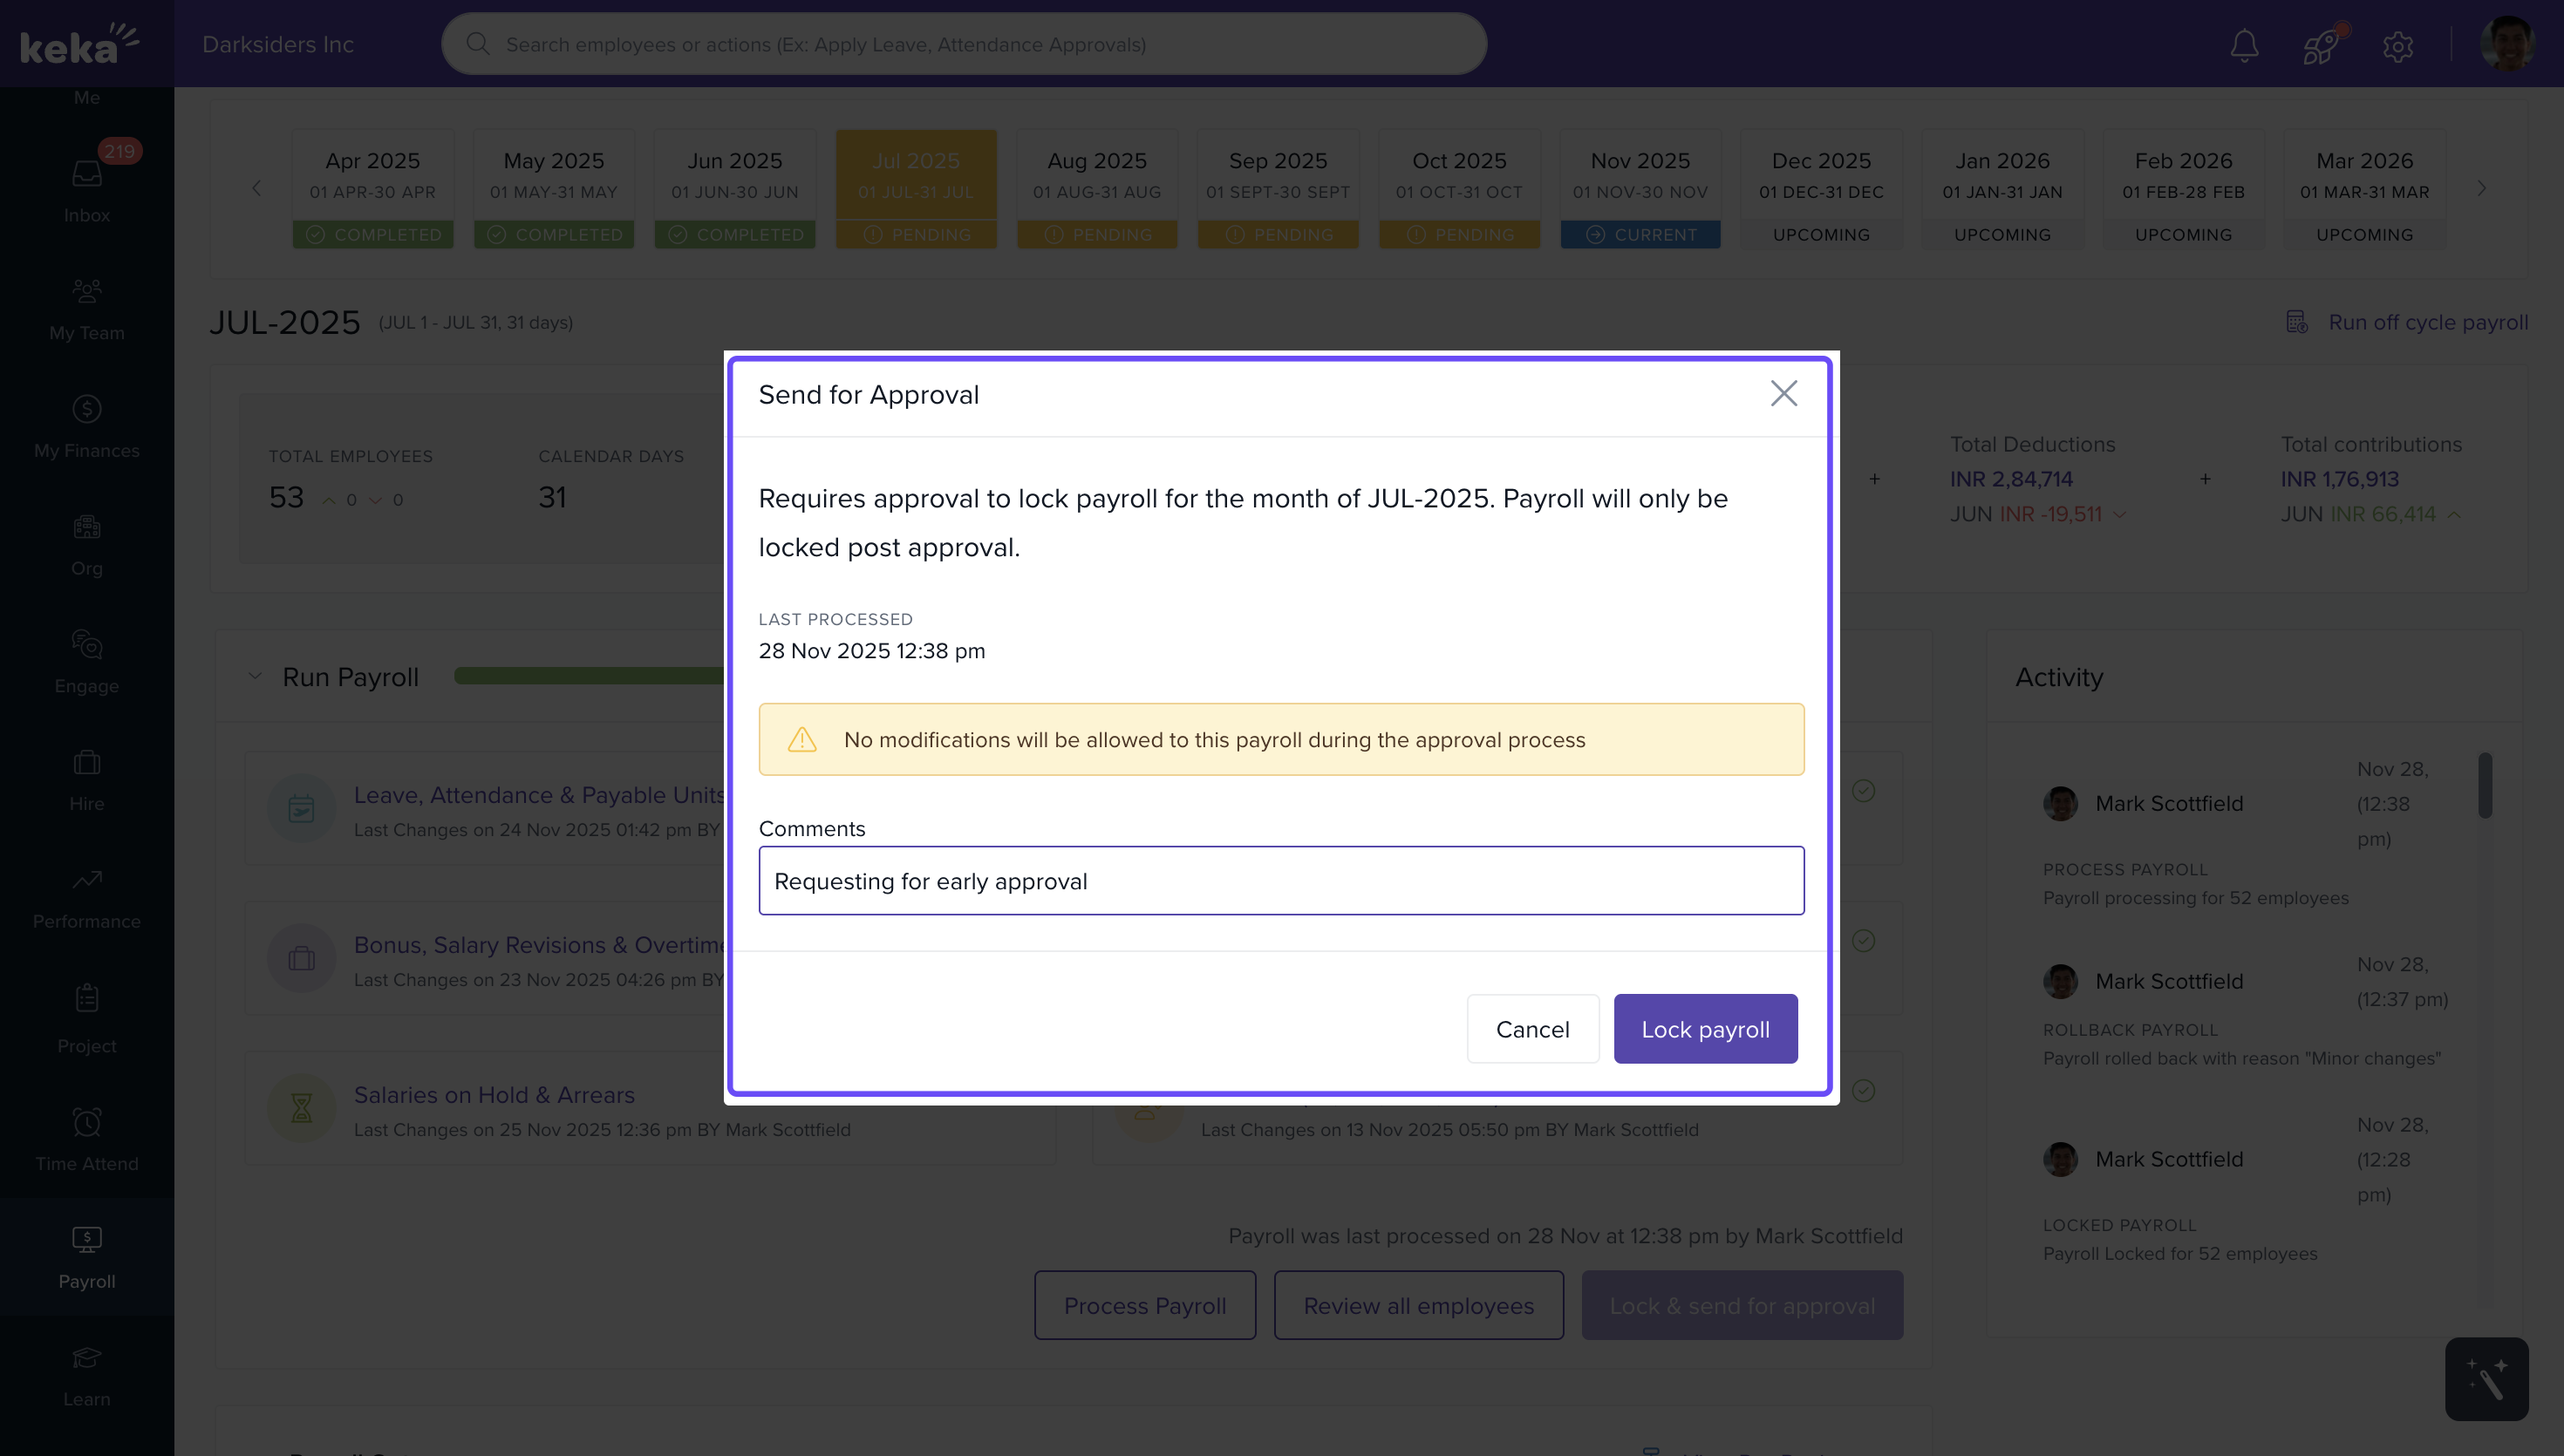
Task: Select the Nov 2025 current month tab
Action: pos(1639,187)
